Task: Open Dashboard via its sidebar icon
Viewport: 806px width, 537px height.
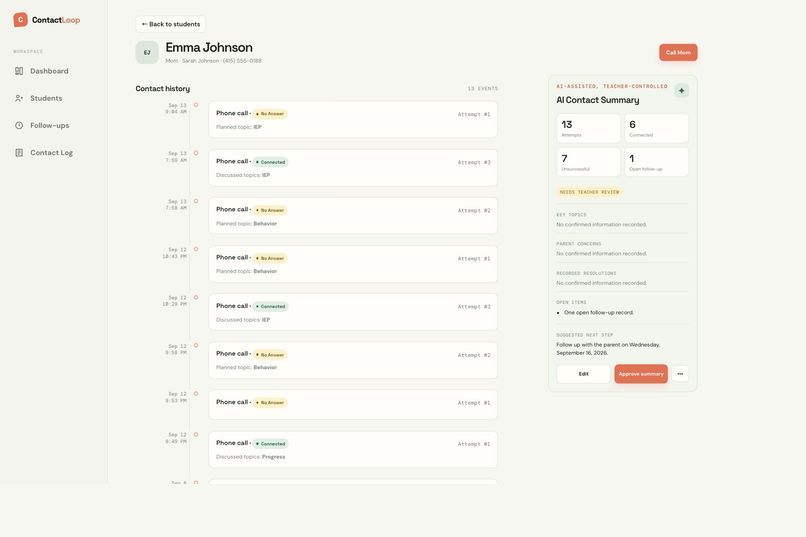Action: click(19, 71)
